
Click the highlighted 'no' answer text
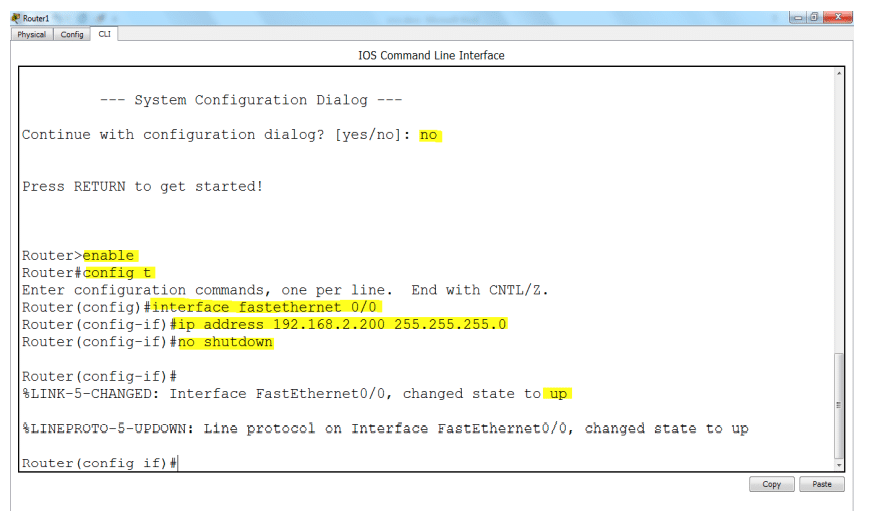[x=428, y=135]
